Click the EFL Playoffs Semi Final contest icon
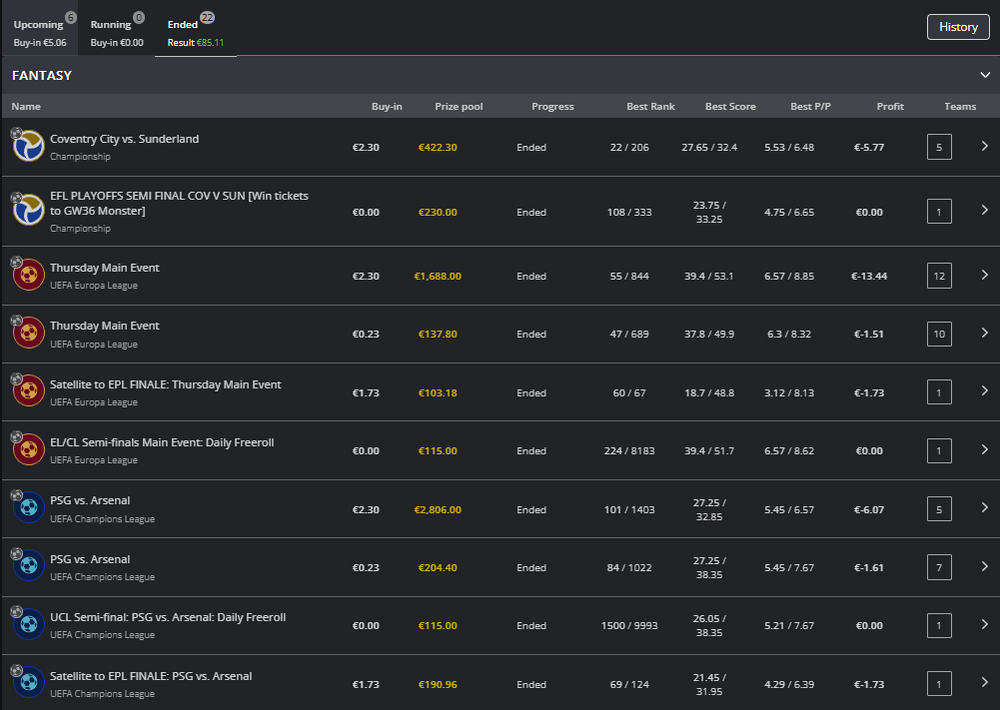 29,210
